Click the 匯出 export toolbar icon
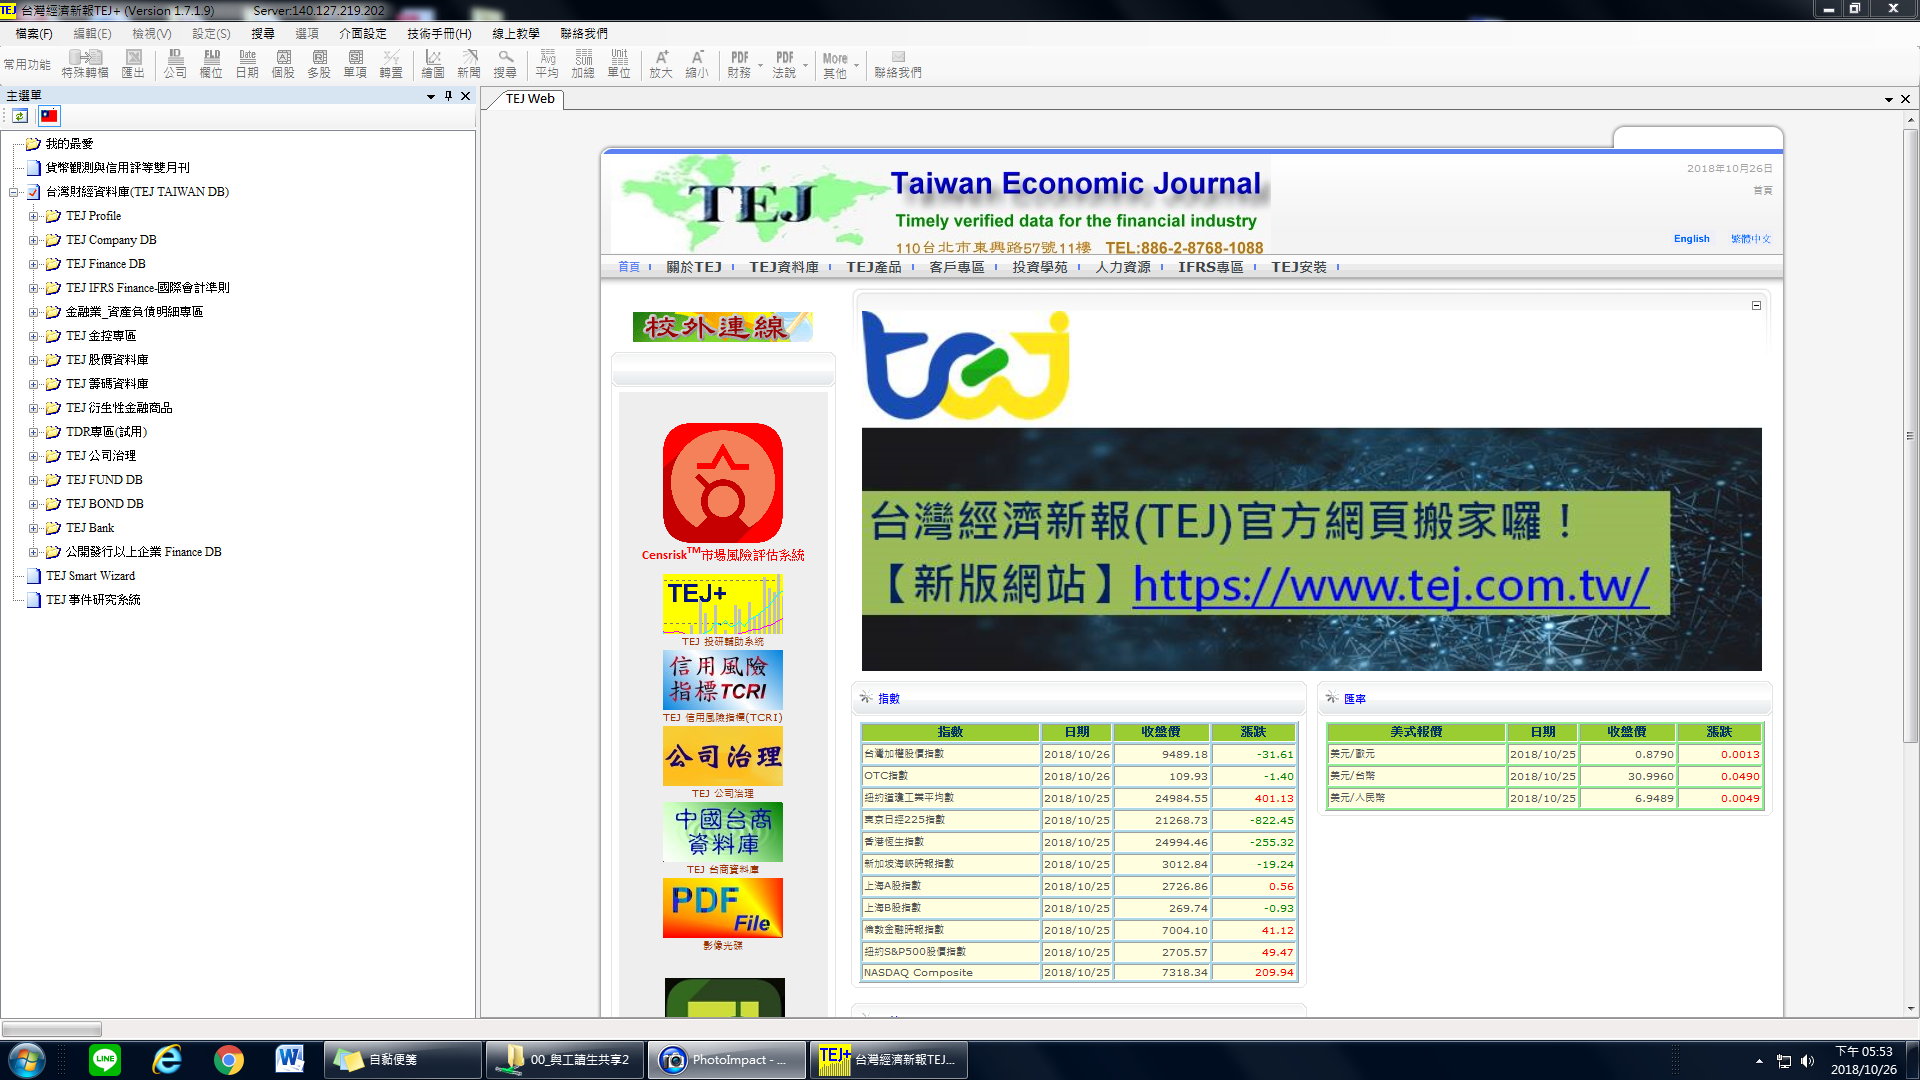Image resolution: width=1920 pixels, height=1080 pixels. [133, 64]
